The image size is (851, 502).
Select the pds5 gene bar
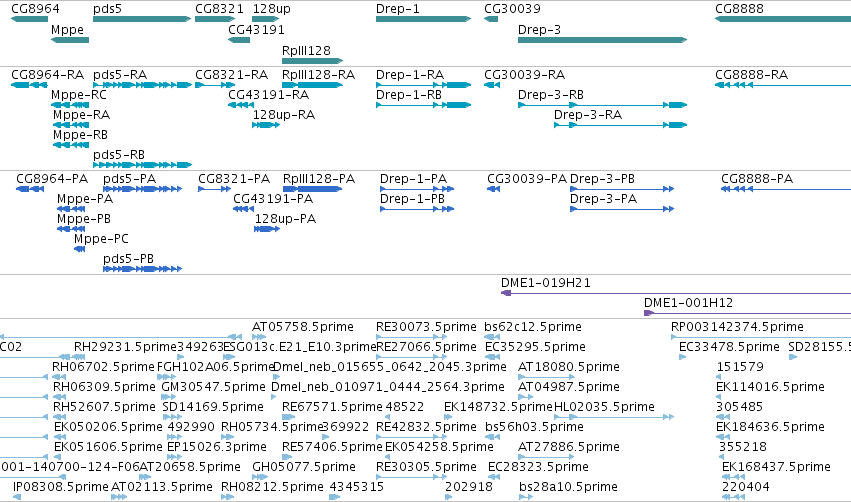coord(142,19)
